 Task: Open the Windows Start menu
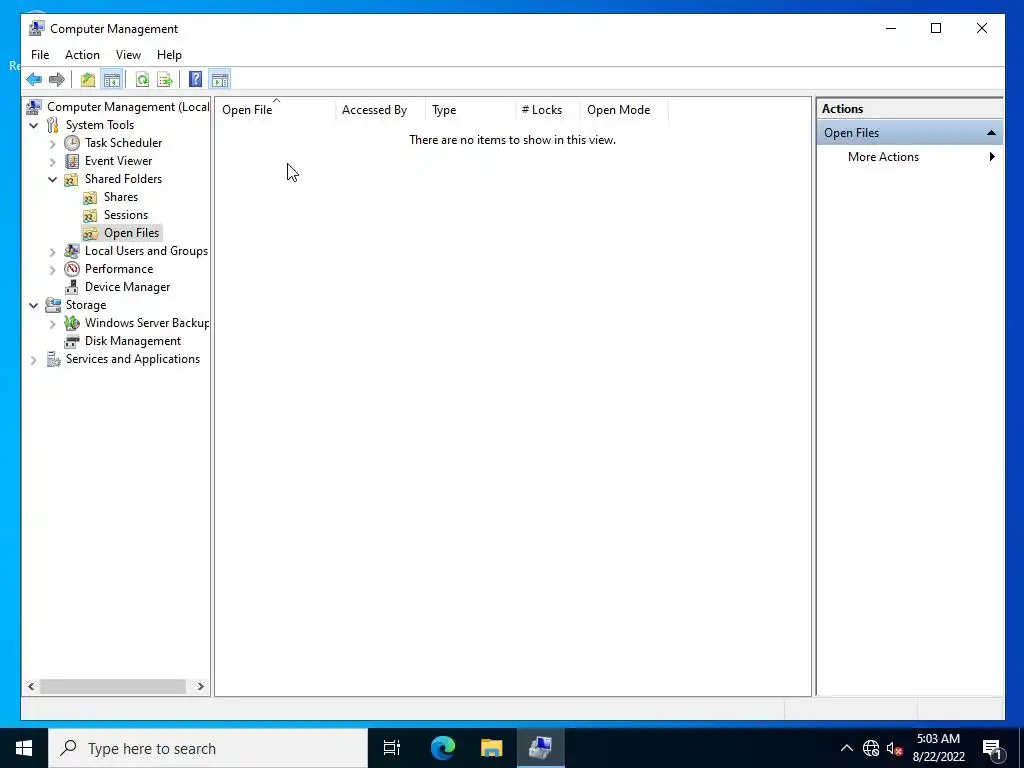[x=24, y=748]
